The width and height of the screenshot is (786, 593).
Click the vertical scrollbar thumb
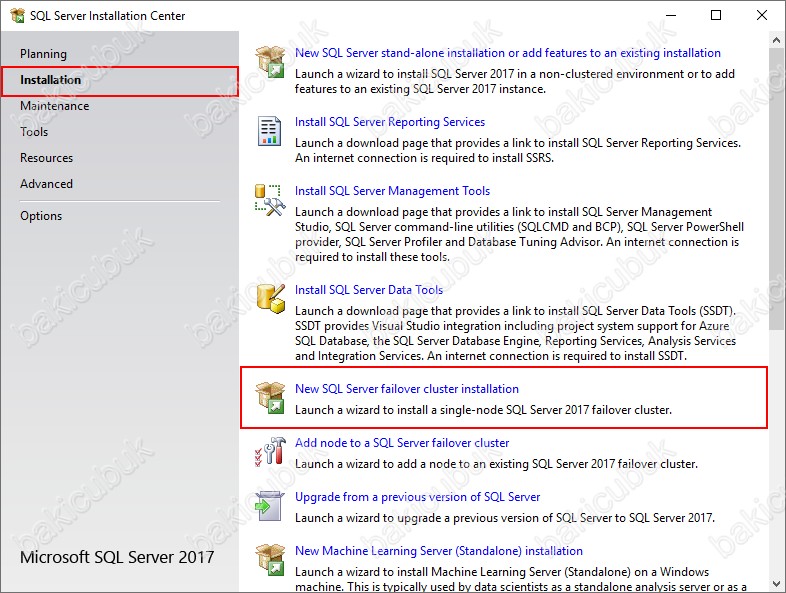pyautogui.click(x=777, y=189)
